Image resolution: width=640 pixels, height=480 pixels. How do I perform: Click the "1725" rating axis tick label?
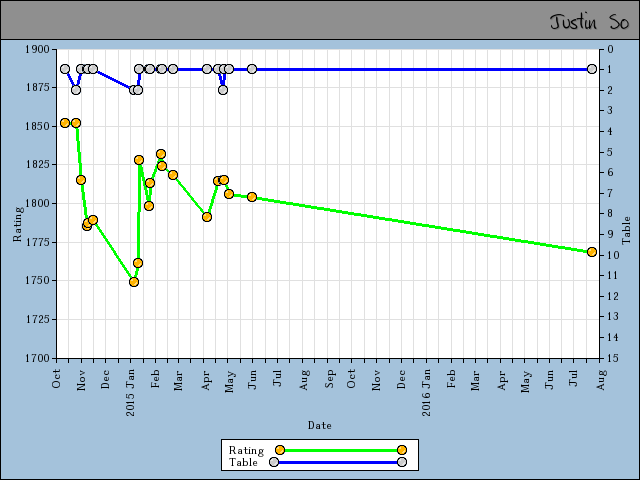[x=37, y=319]
